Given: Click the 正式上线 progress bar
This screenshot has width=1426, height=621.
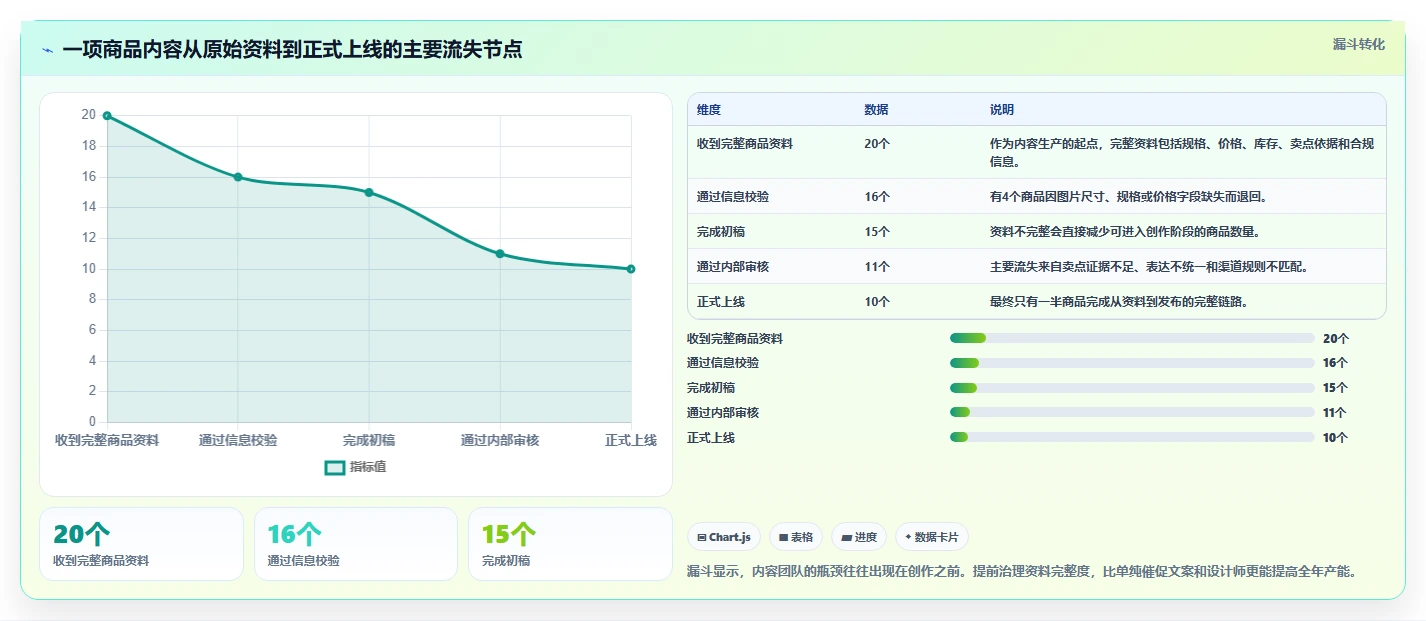Looking at the screenshot, I should pos(1132,437).
